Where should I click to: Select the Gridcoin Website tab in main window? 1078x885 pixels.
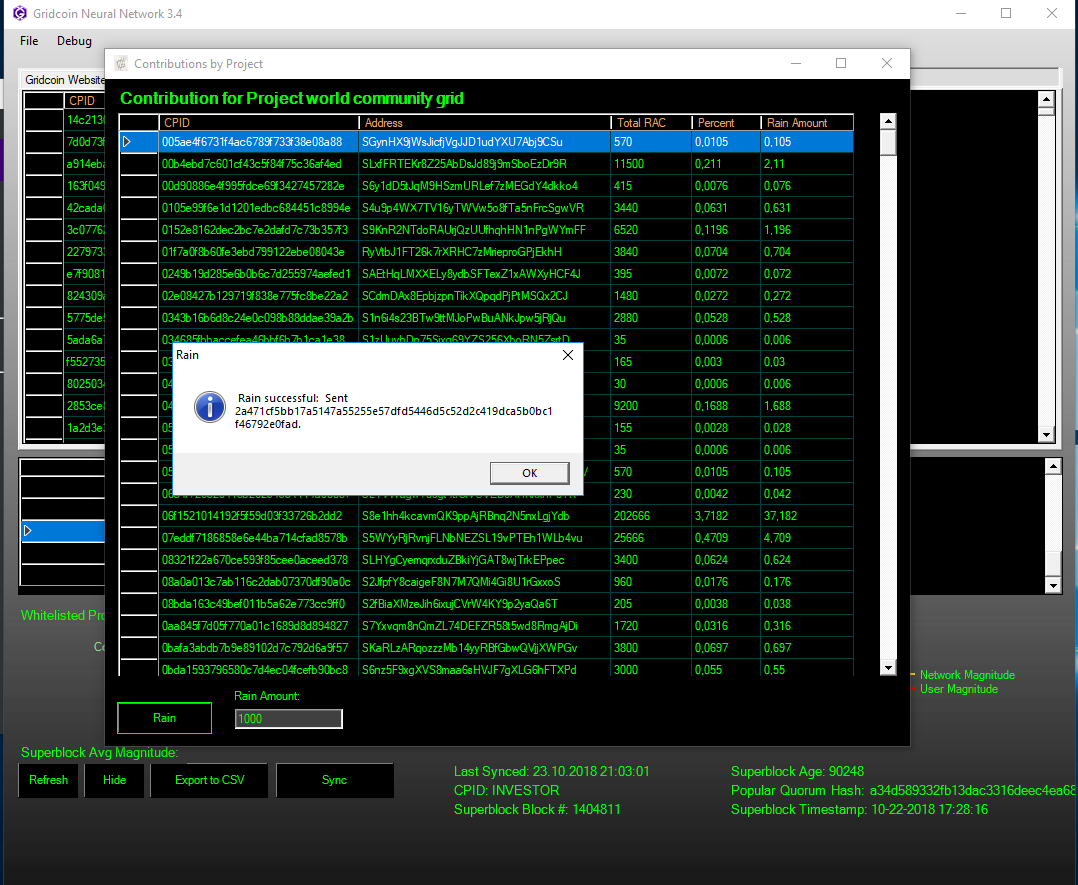coord(64,80)
